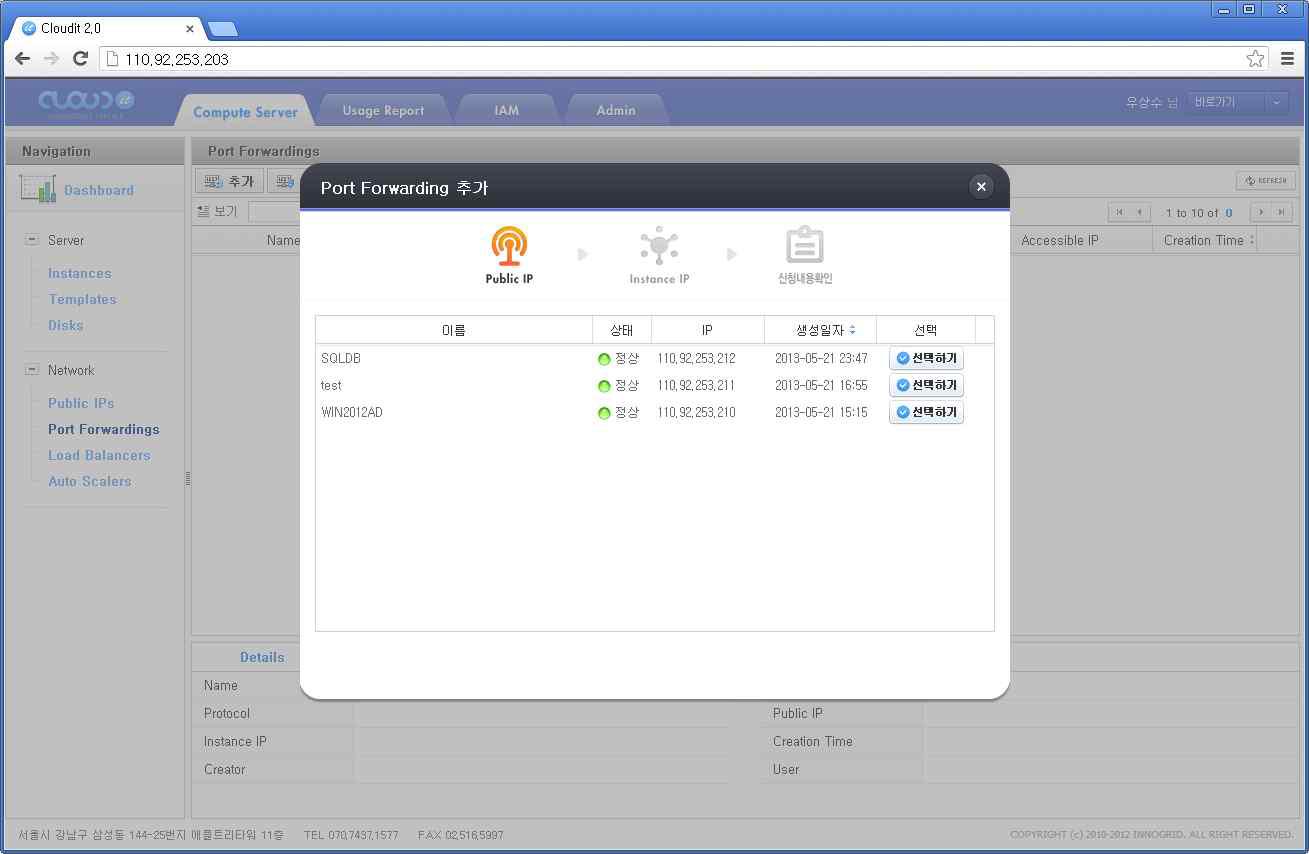Open Instances in the navigation
The height and width of the screenshot is (854, 1309).
pyautogui.click(x=80, y=273)
